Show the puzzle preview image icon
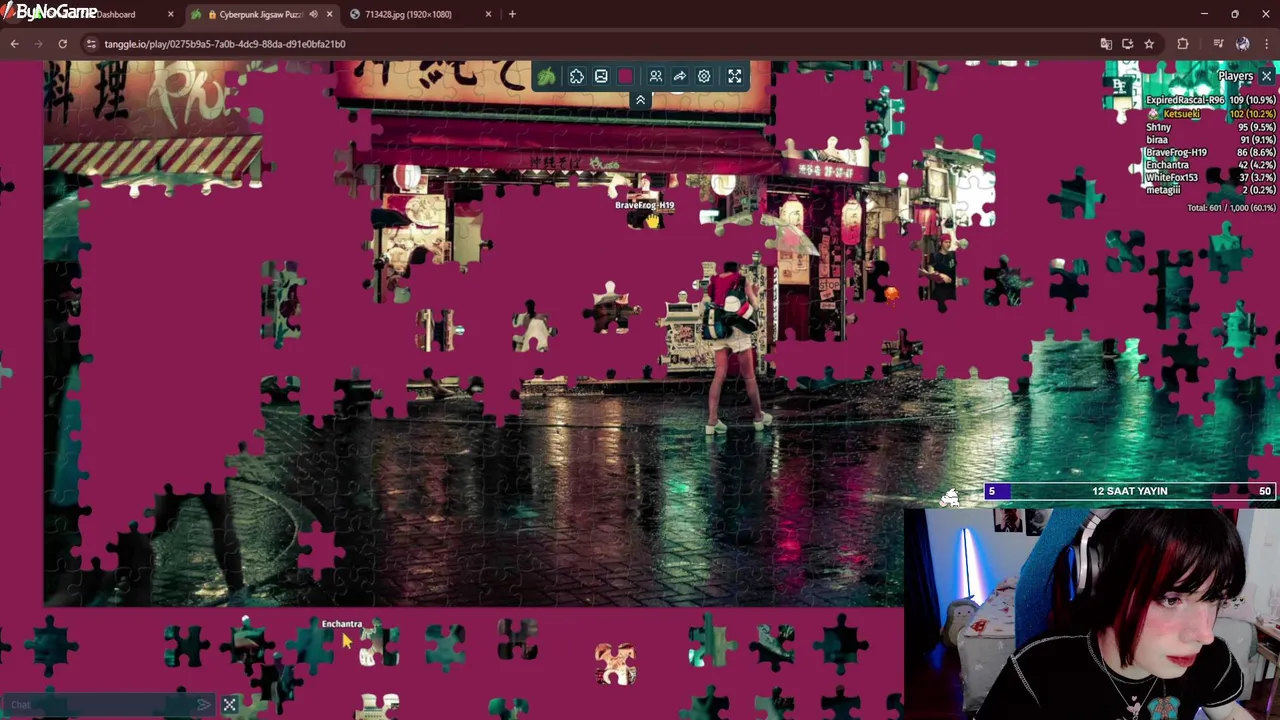 pyautogui.click(x=601, y=76)
